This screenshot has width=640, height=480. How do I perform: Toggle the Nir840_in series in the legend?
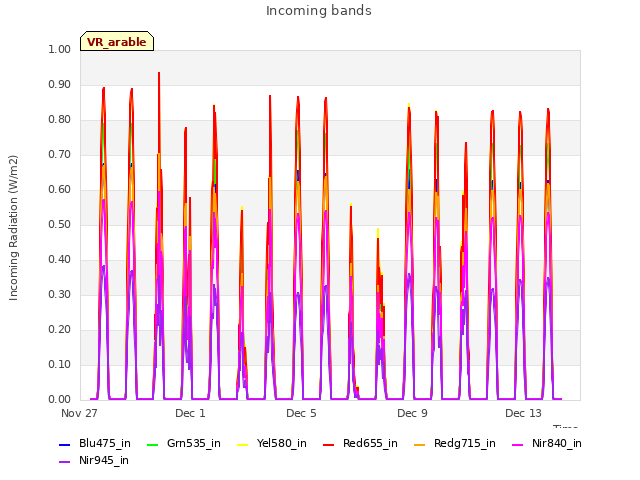pos(547,444)
